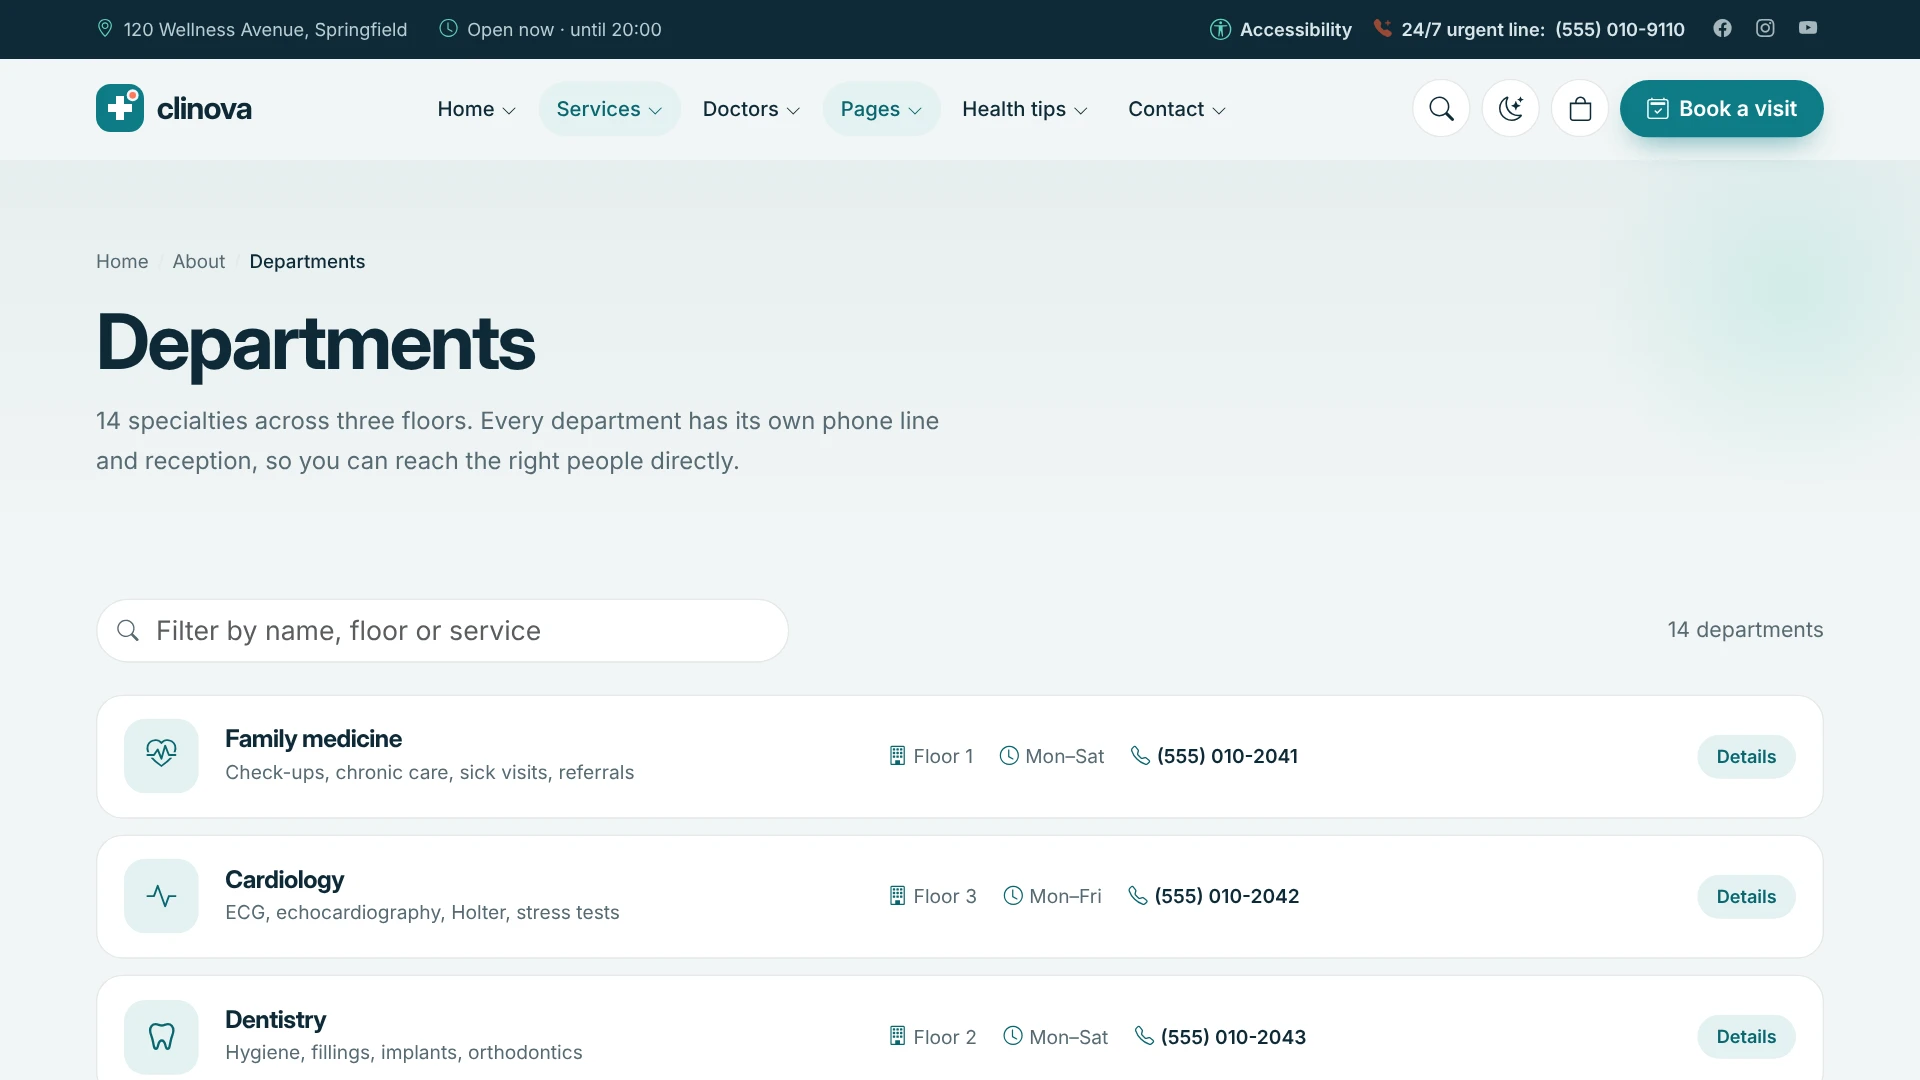Open the search magnifier button in header
The width and height of the screenshot is (1920, 1080).
click(x=1441, y=108)
